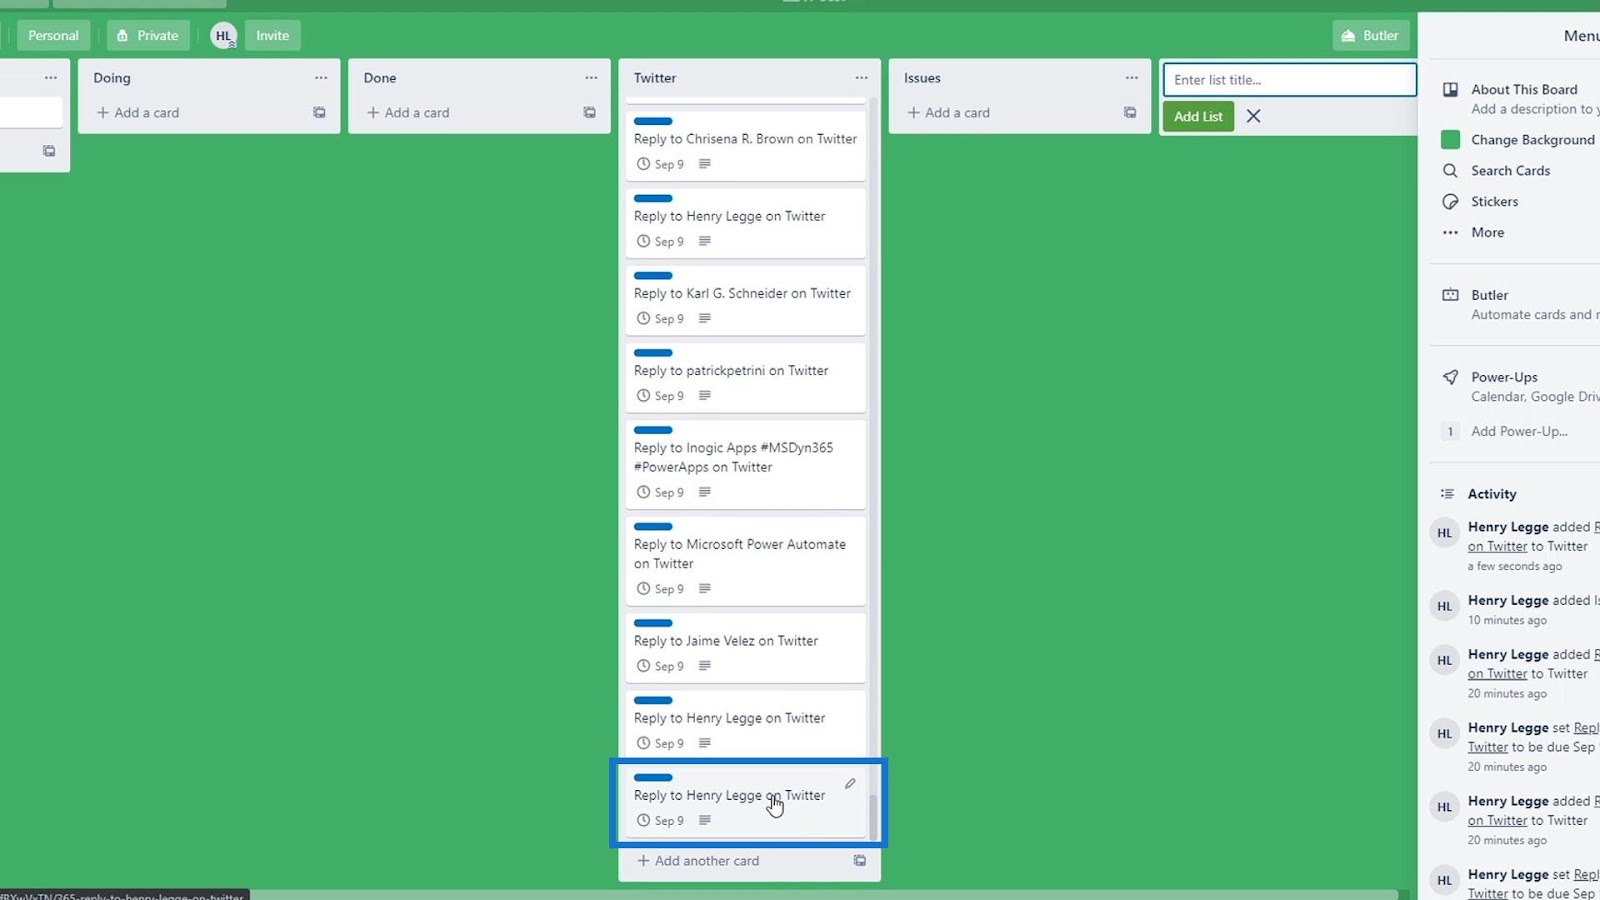Open Reply to Inogic Apps #MSDyn365 card
Image resolution: width=1600 pixels, height=900 pixels.
tap(745, 464)
